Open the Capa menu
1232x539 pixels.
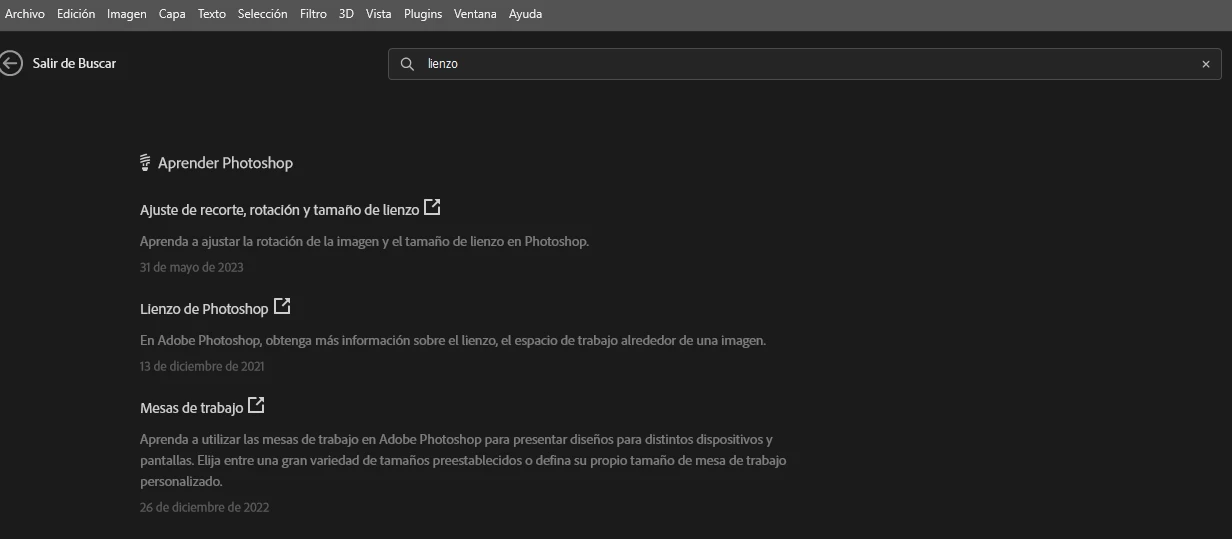point(172,14)
